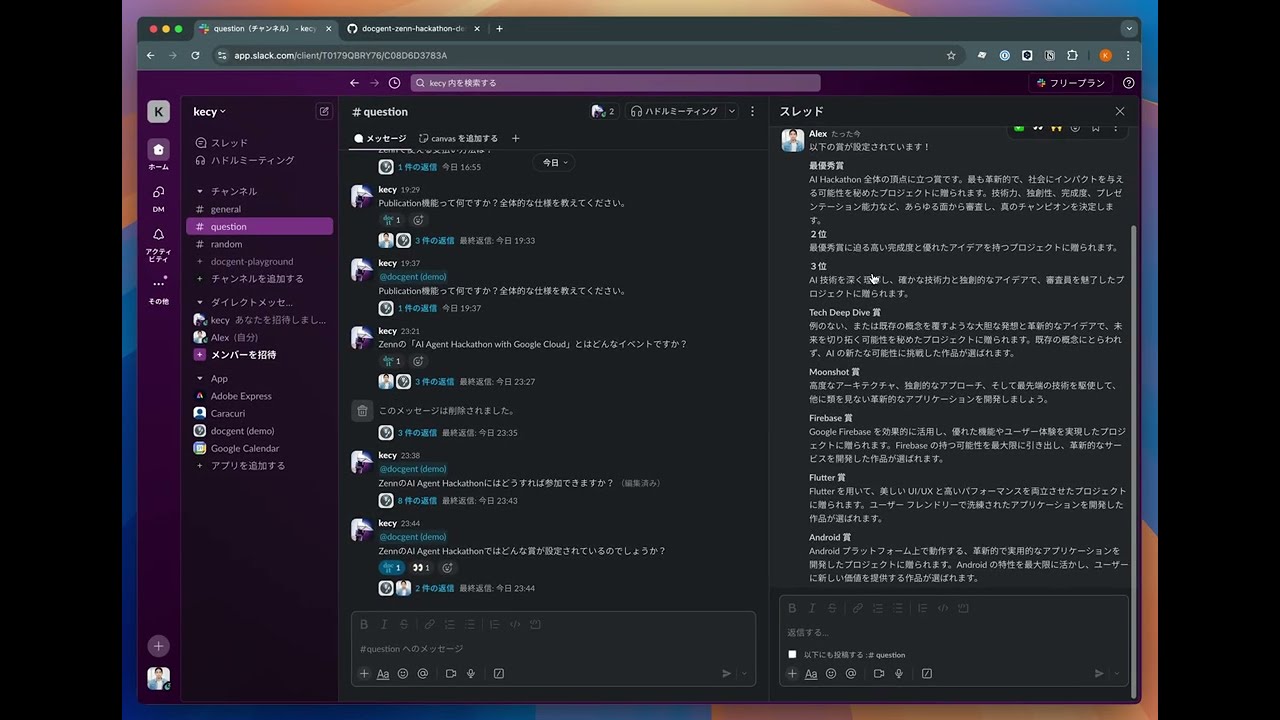The width and height of the screenshot is (1280, 720).
Task: Toggle formatting with Aa in thread composer
Action: click(x=811, y=674)
